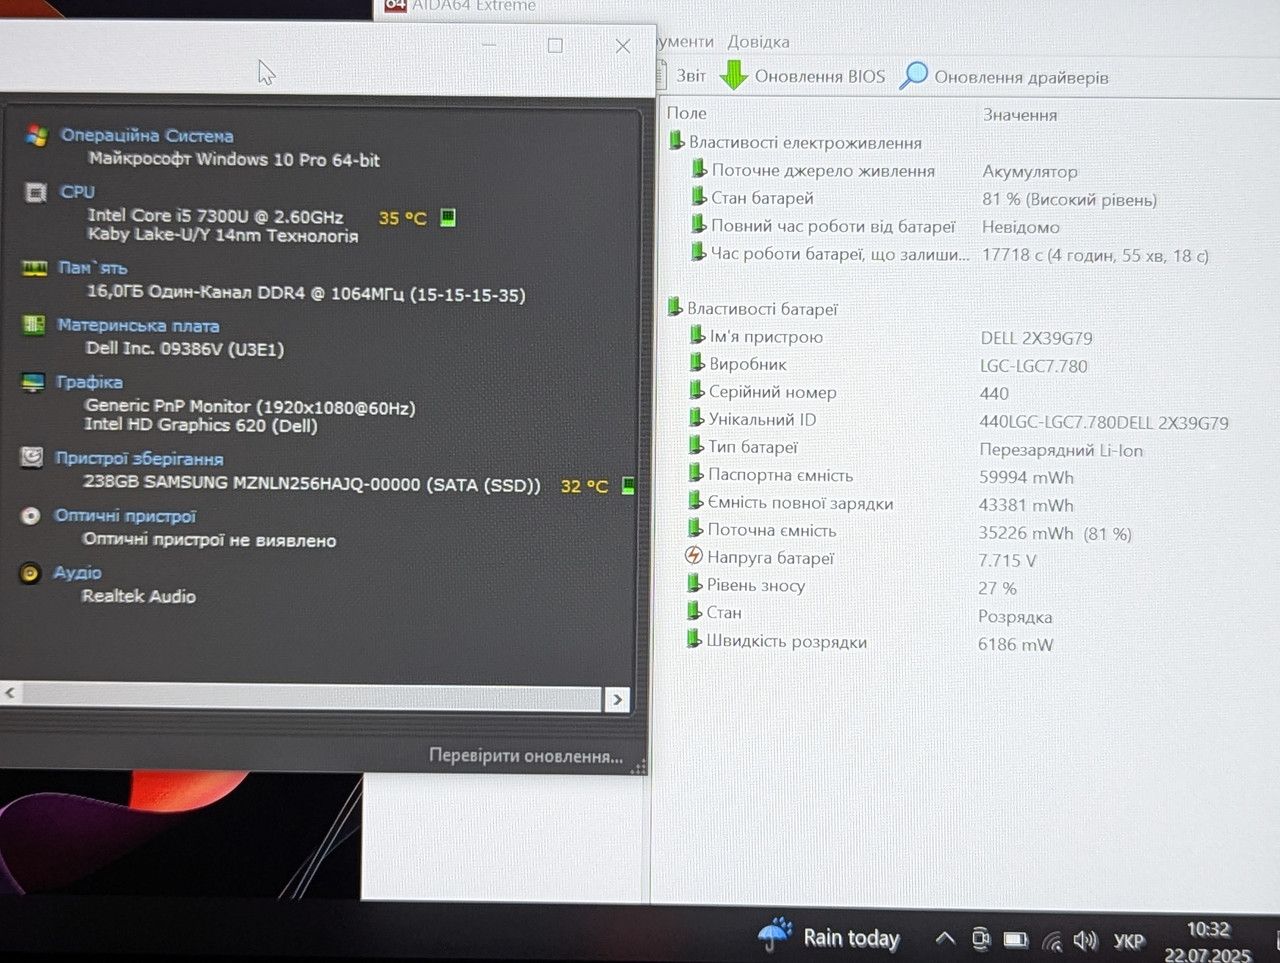1280x963 pixels.
Task: Open the Материнська плата section link
Action: [x=138, y=325]
